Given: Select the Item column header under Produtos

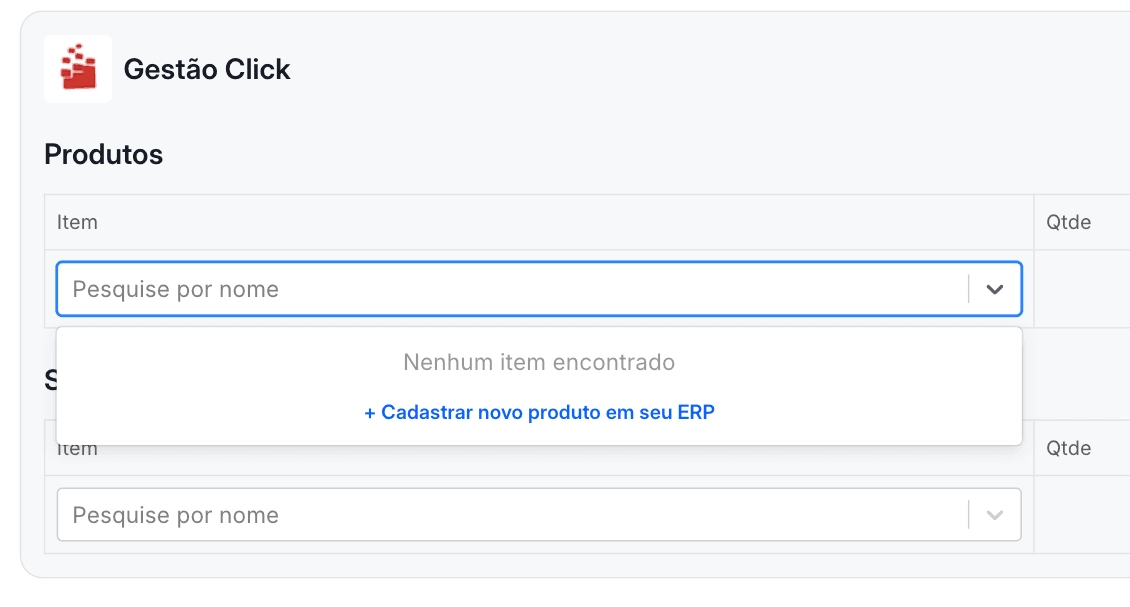Looking at the screenshot, I should [77, 222].
